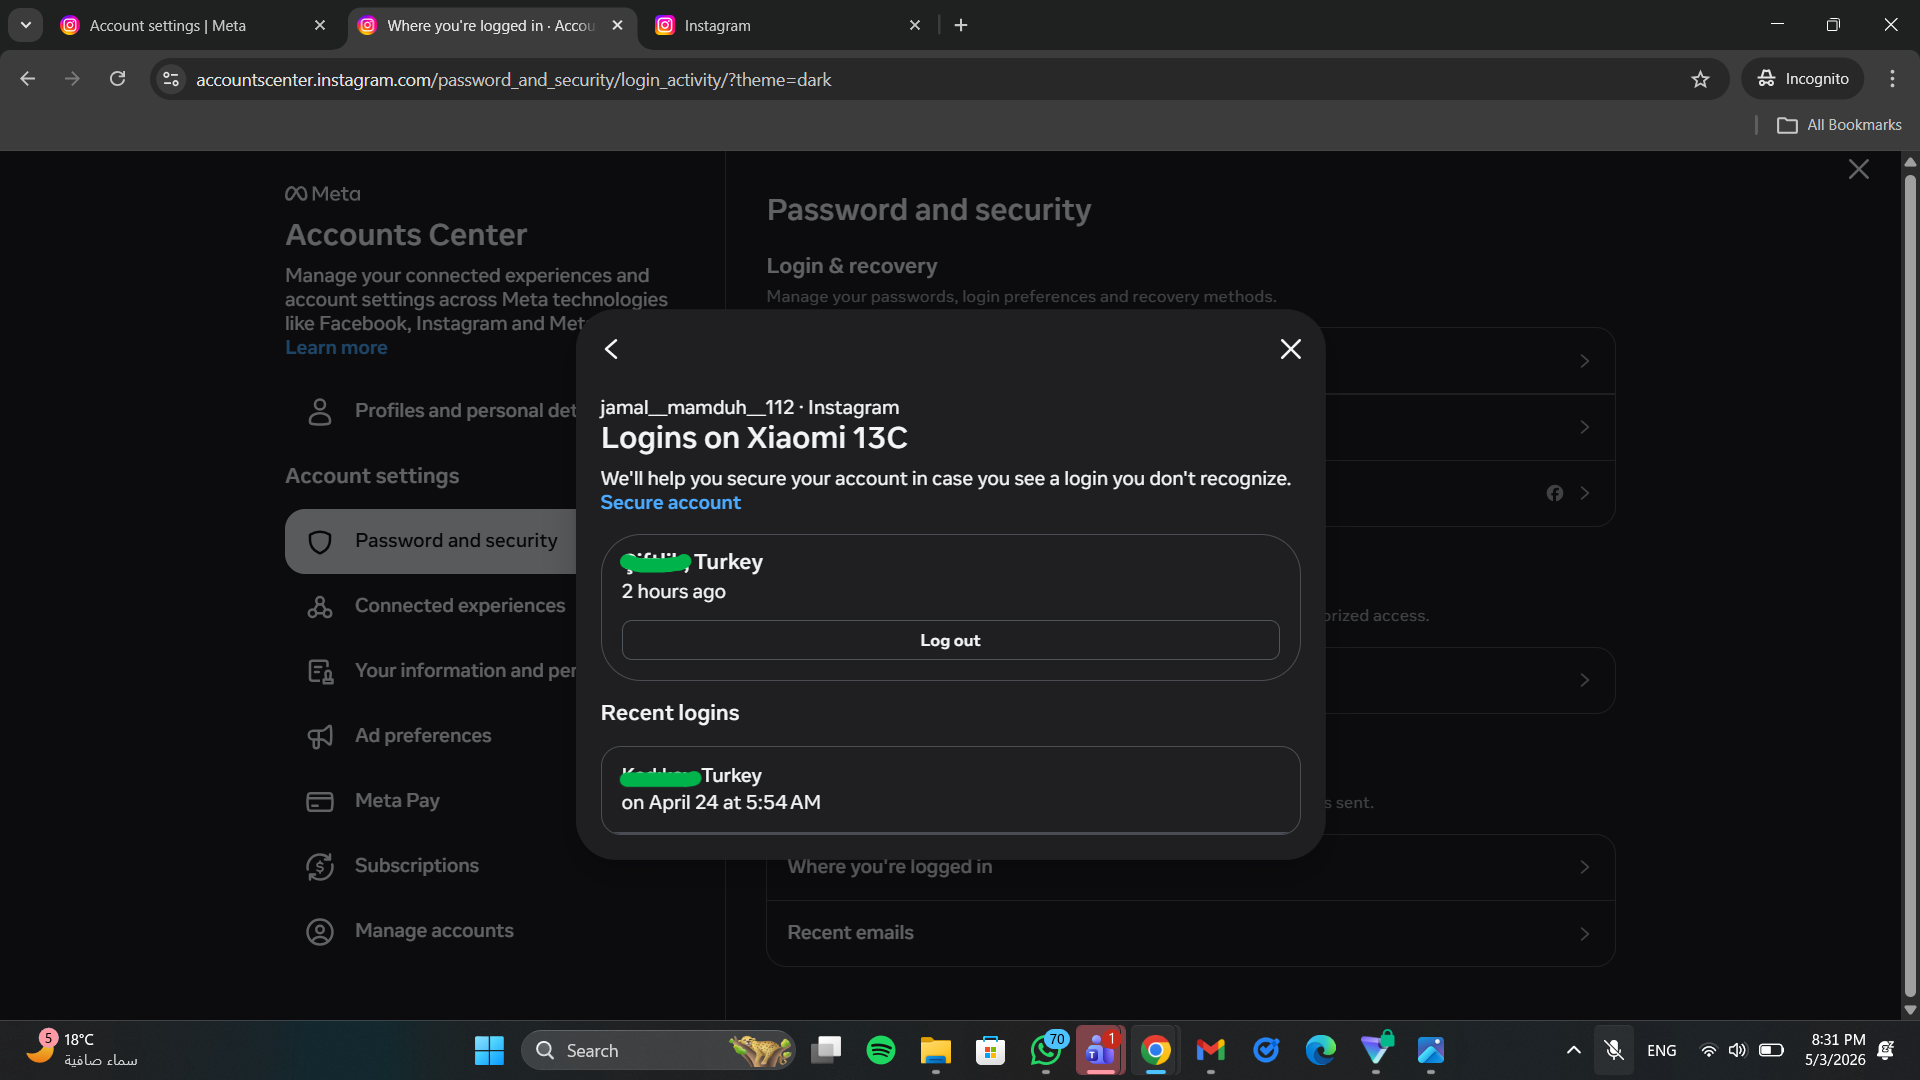The image size is (1920, 1080).
Task: Switch to the Account settings | Meta tab
Action: pyautogui.click(x=193, y=25)
